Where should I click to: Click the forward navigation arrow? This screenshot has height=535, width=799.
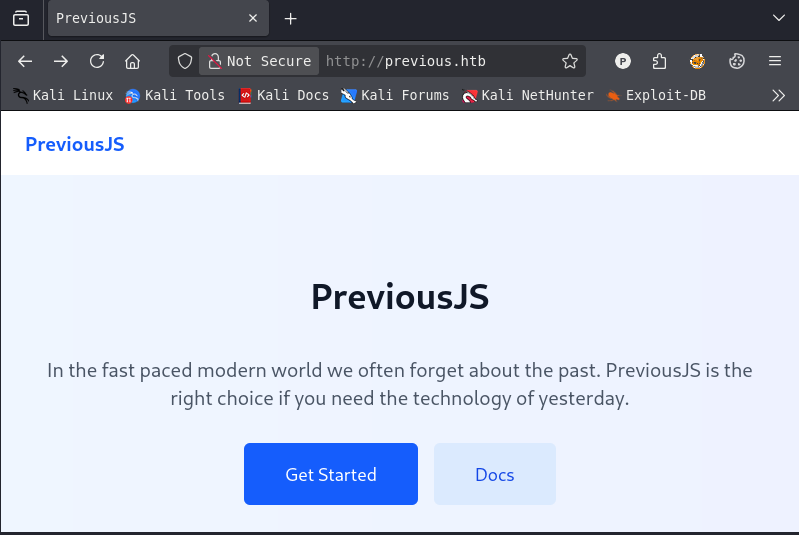pyautogui.click(x=61, y=62)
